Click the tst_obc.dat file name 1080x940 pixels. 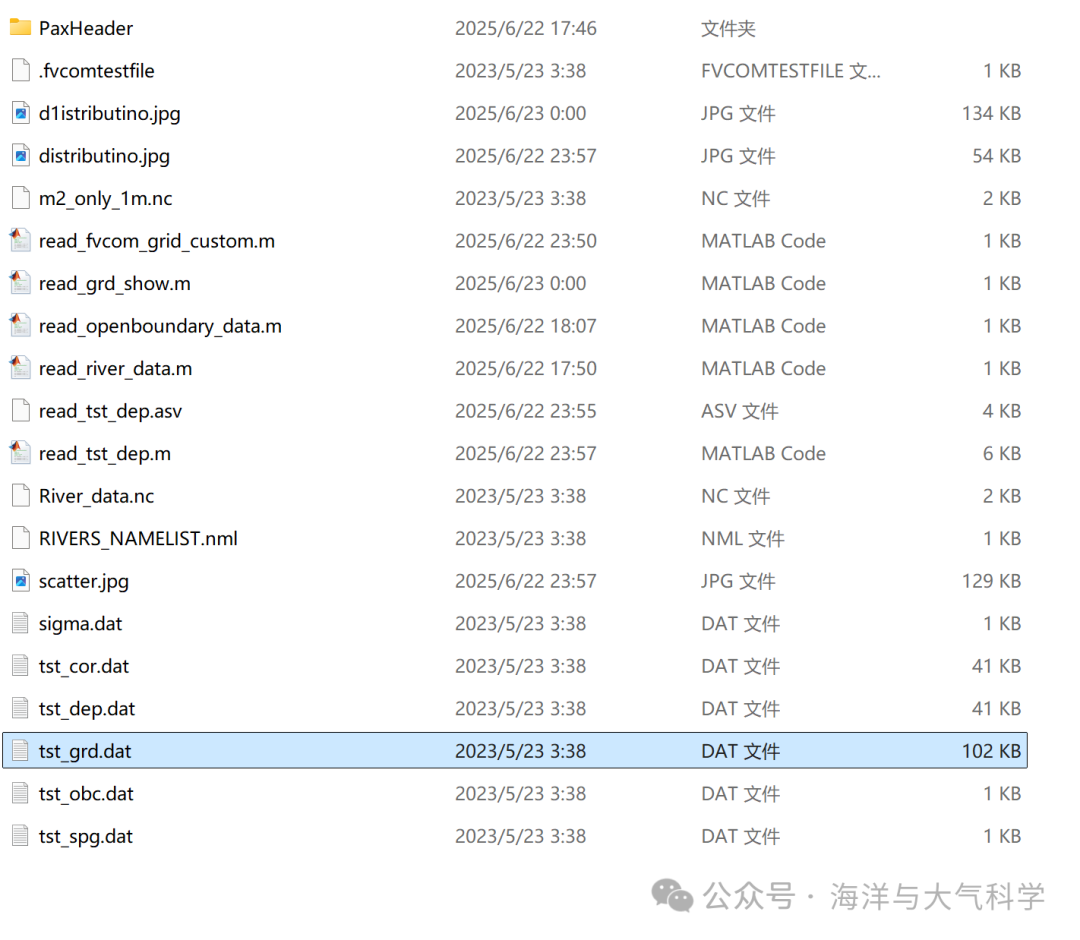click(86, 793)
